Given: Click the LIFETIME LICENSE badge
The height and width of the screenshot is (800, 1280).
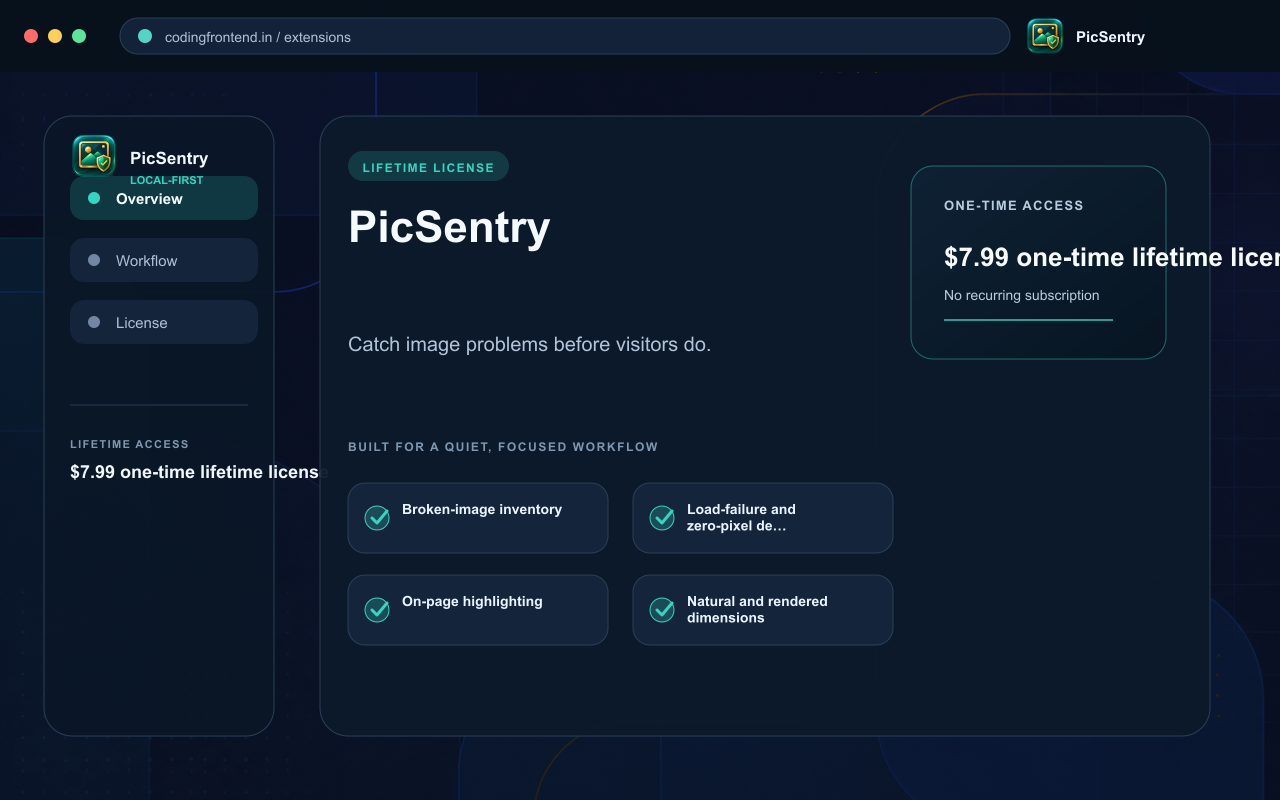Looking at the screenshot, I should (x=428, y=167).
